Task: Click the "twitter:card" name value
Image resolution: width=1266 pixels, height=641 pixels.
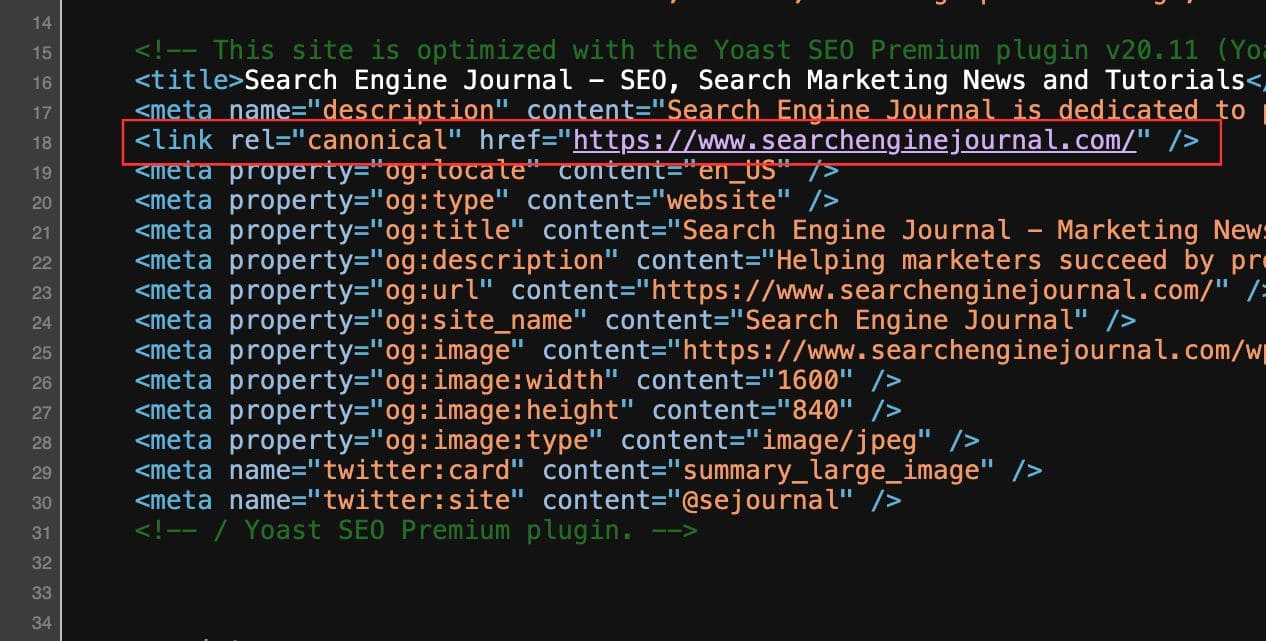Action: point(416,470)
